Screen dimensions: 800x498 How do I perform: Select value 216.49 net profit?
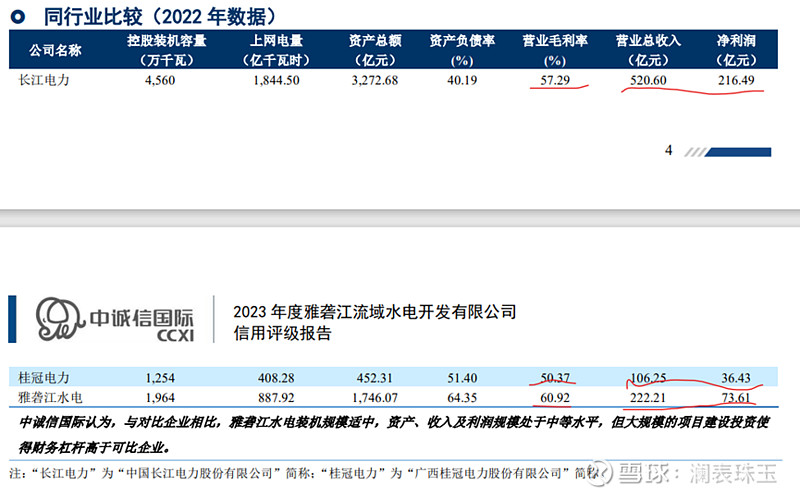(x=736, y=80)
